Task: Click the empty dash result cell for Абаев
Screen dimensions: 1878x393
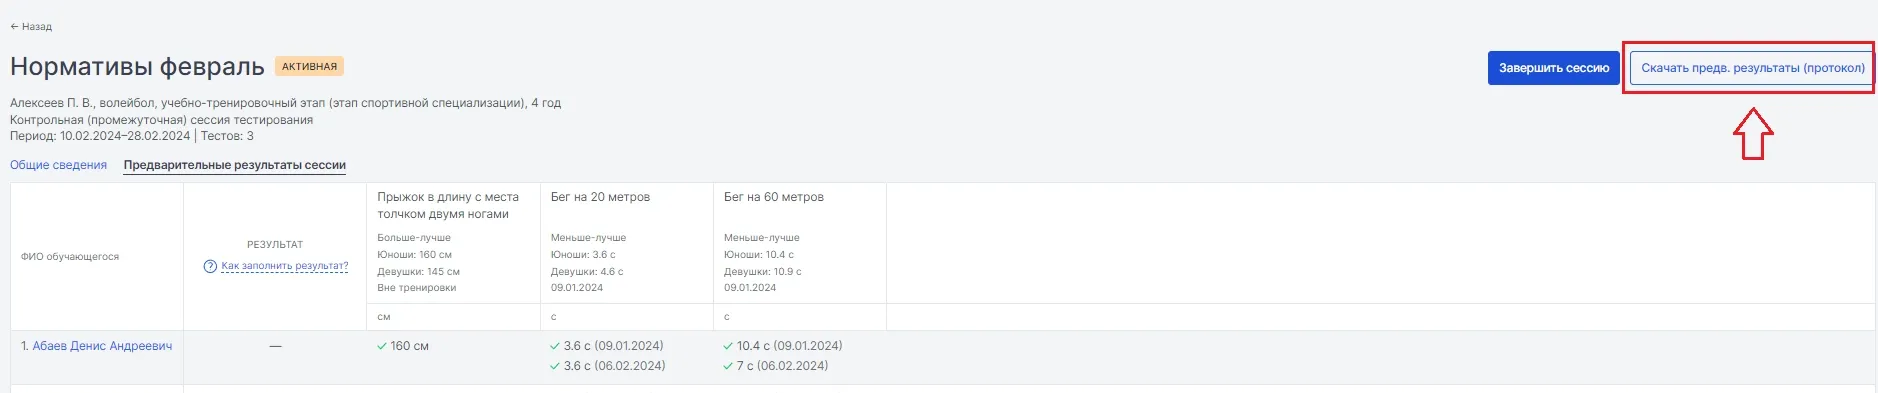Action: click(x=275, y=357)
